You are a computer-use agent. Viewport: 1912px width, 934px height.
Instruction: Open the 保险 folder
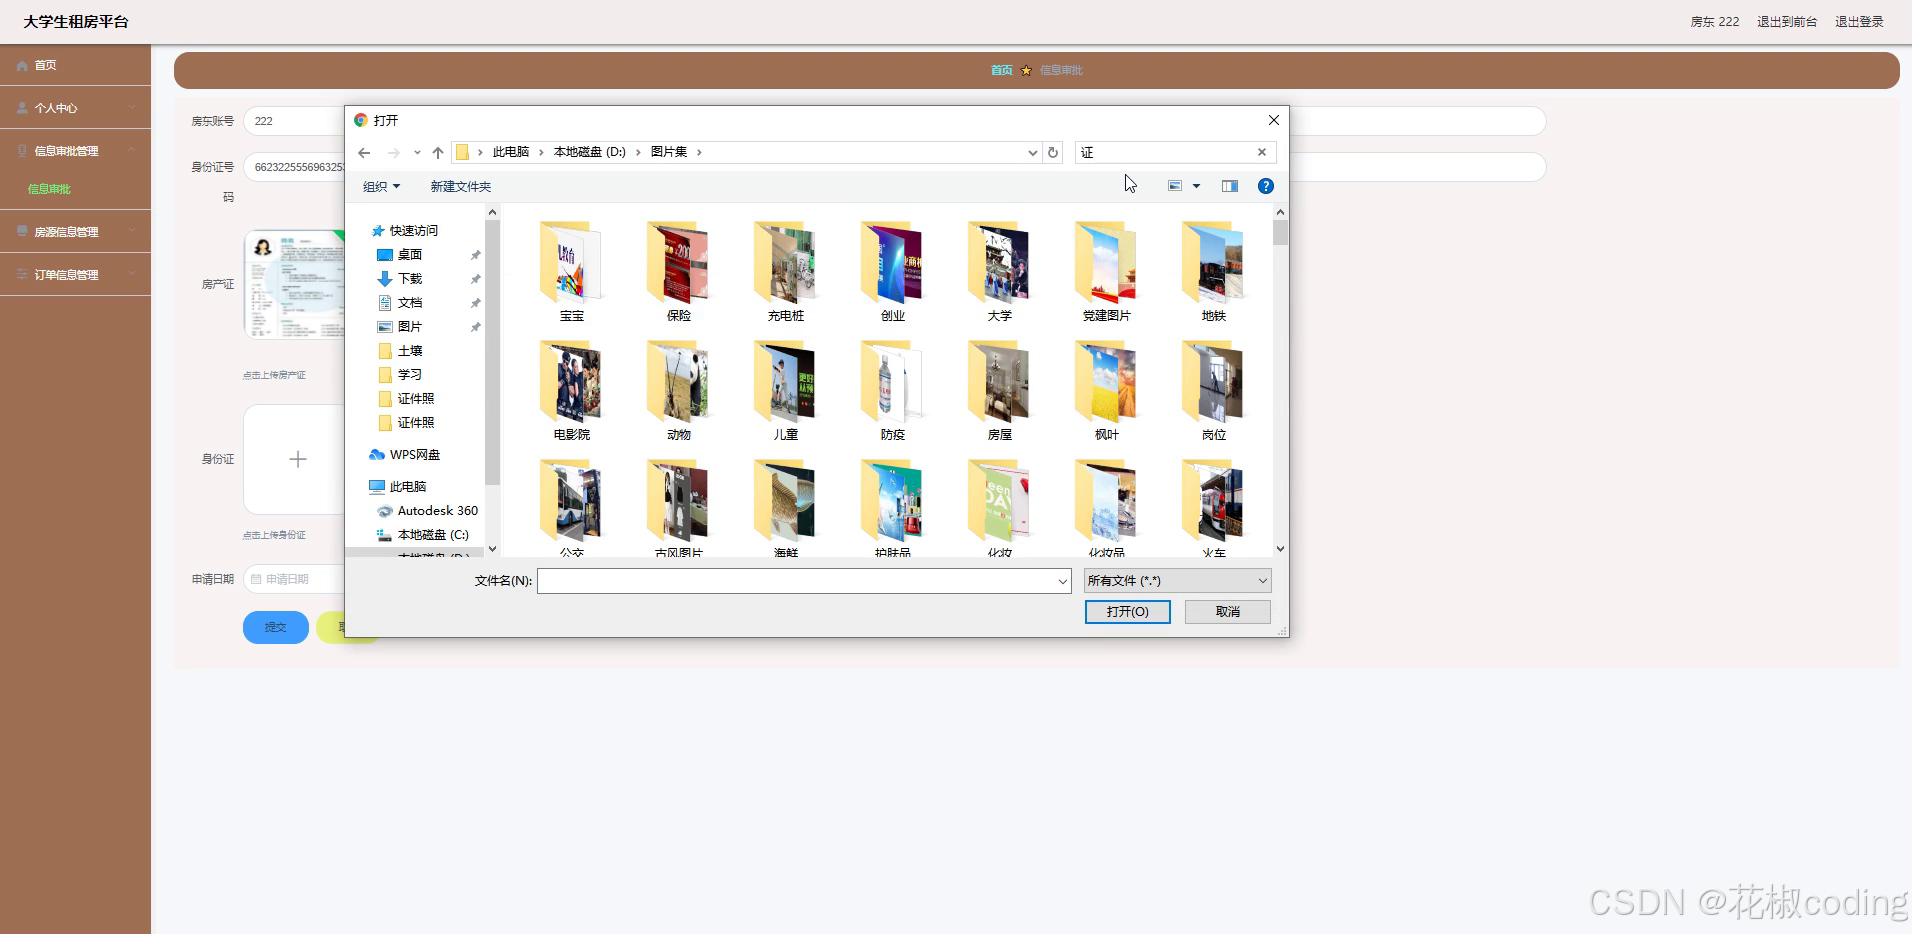coord(679,271)
